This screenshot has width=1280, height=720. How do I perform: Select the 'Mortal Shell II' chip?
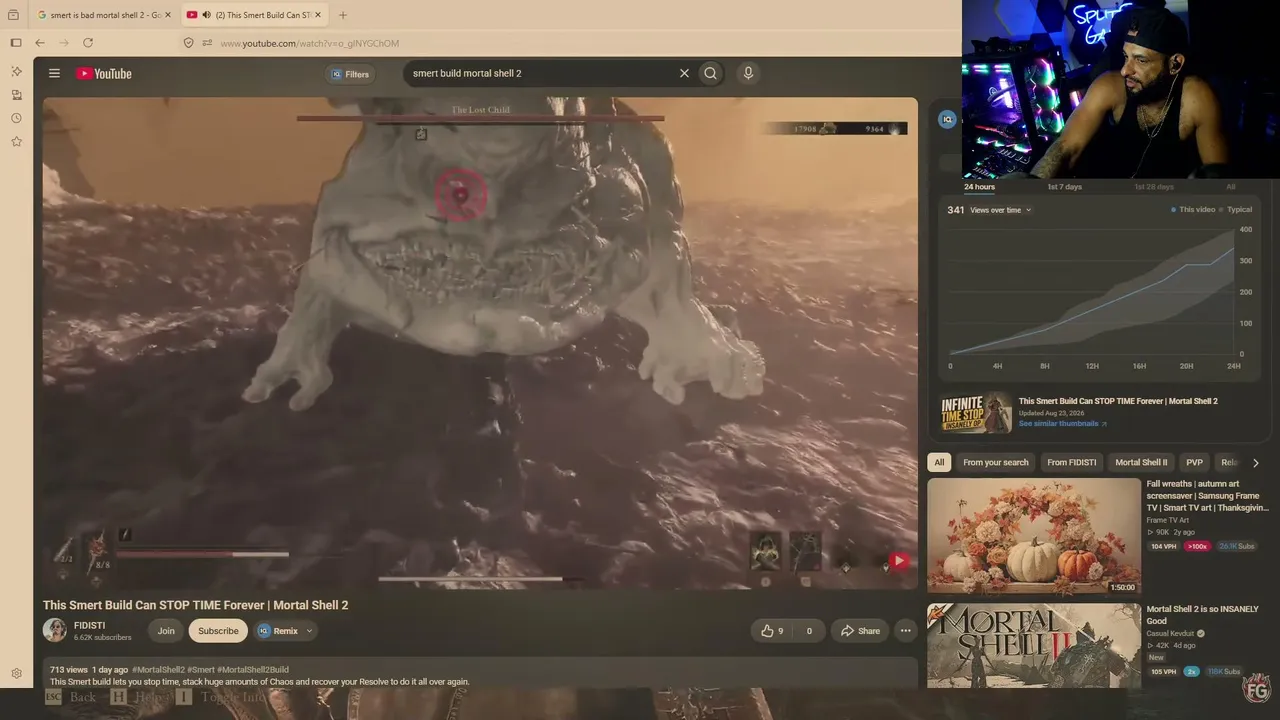(1141, 463)
